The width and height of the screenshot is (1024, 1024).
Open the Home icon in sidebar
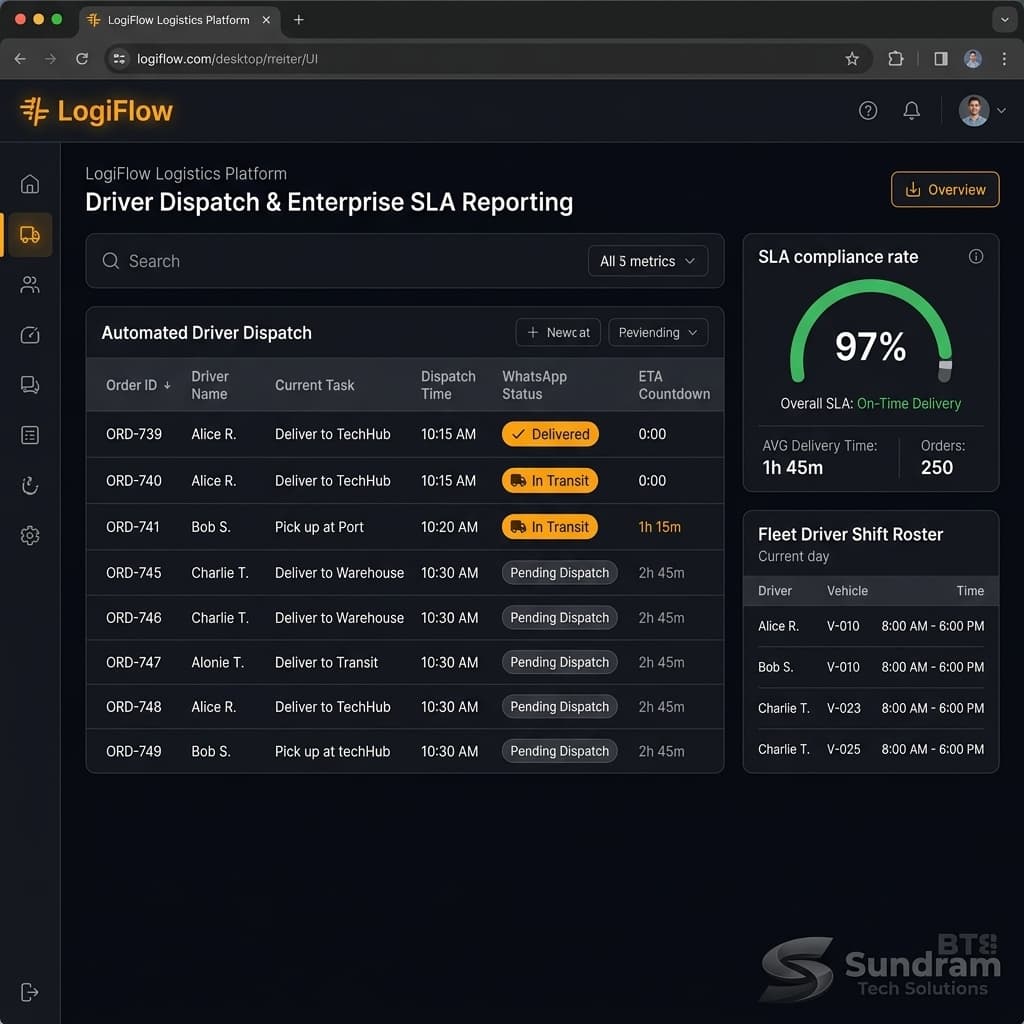29,184
